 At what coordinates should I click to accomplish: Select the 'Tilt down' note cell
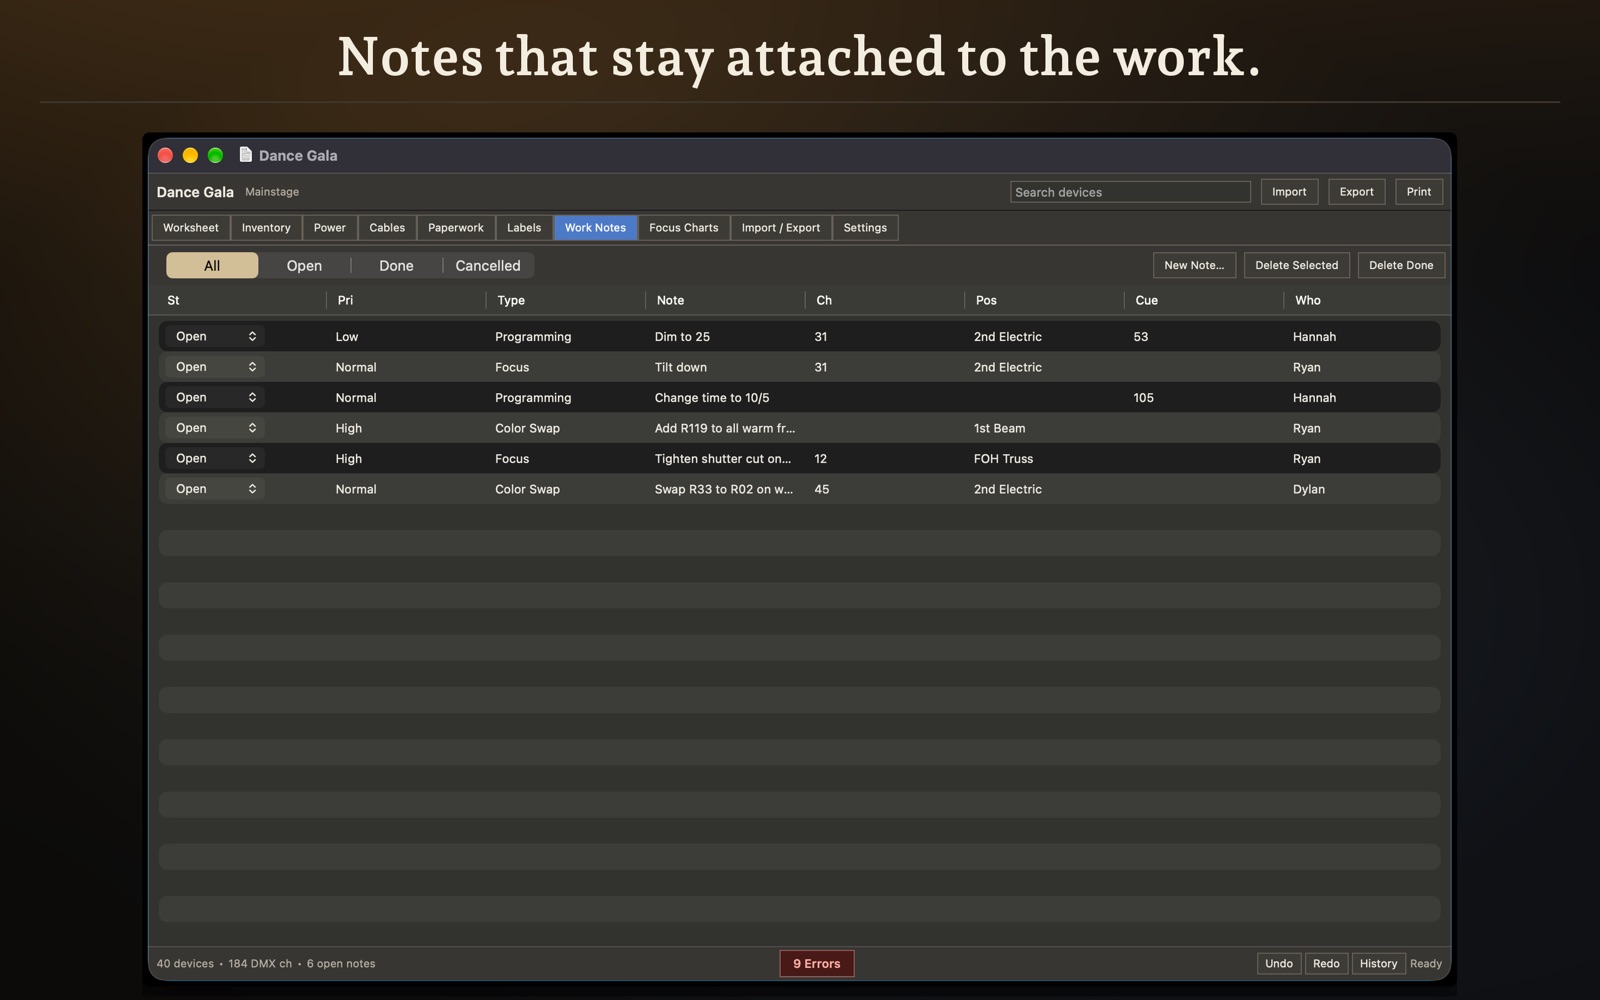(x=681, y=367)
